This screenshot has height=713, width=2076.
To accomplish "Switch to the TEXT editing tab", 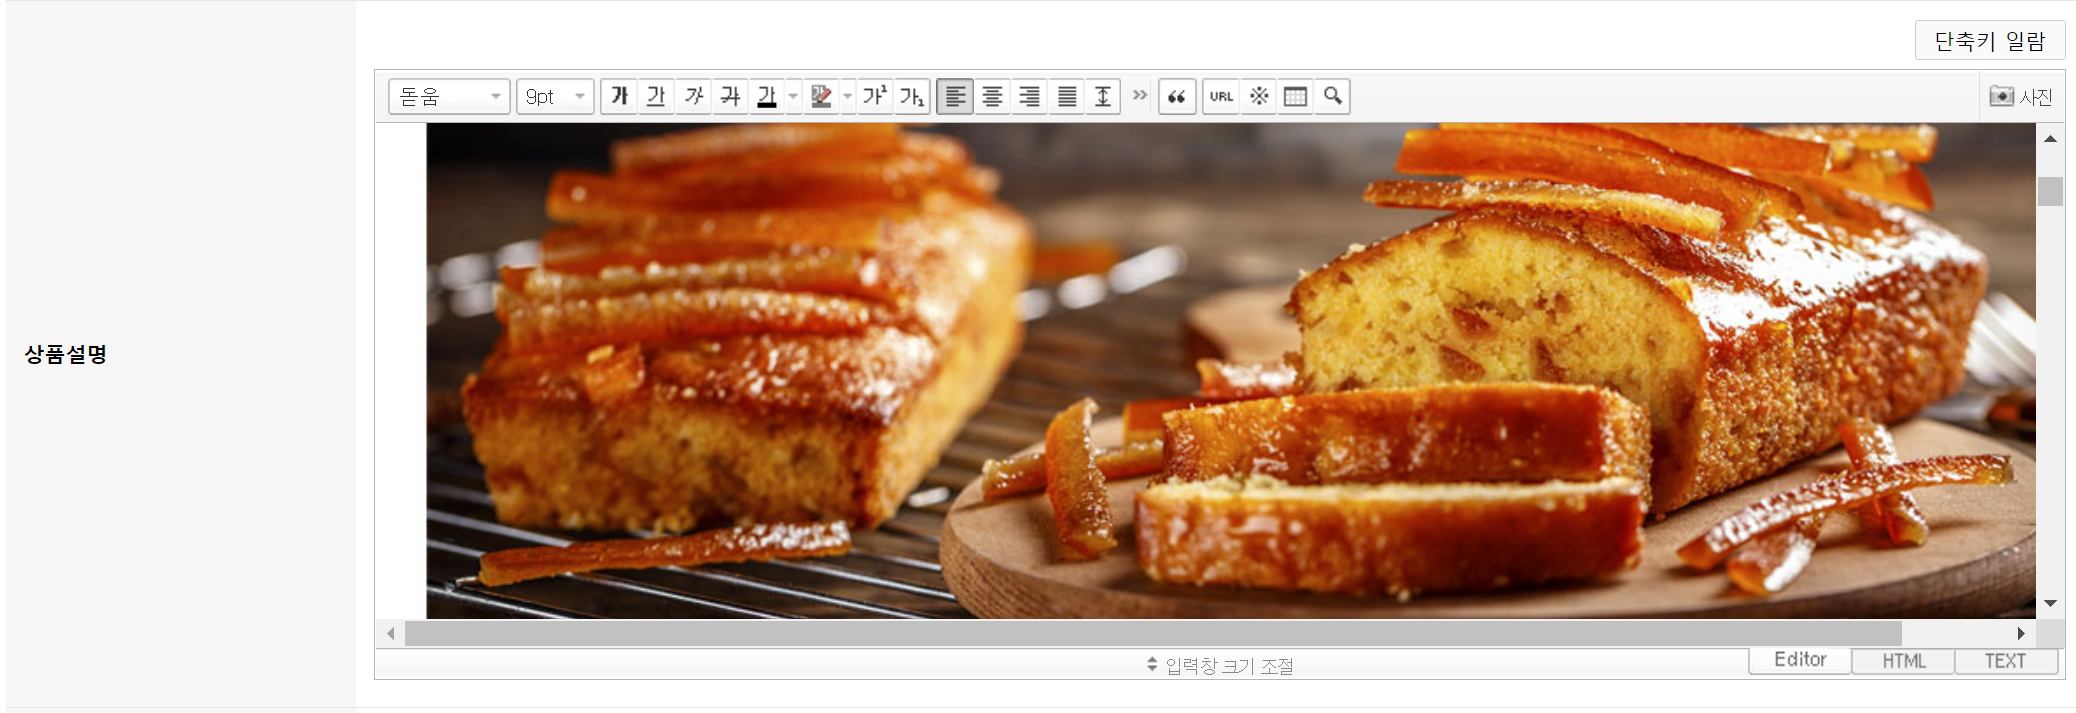I will pos(2005,661).
